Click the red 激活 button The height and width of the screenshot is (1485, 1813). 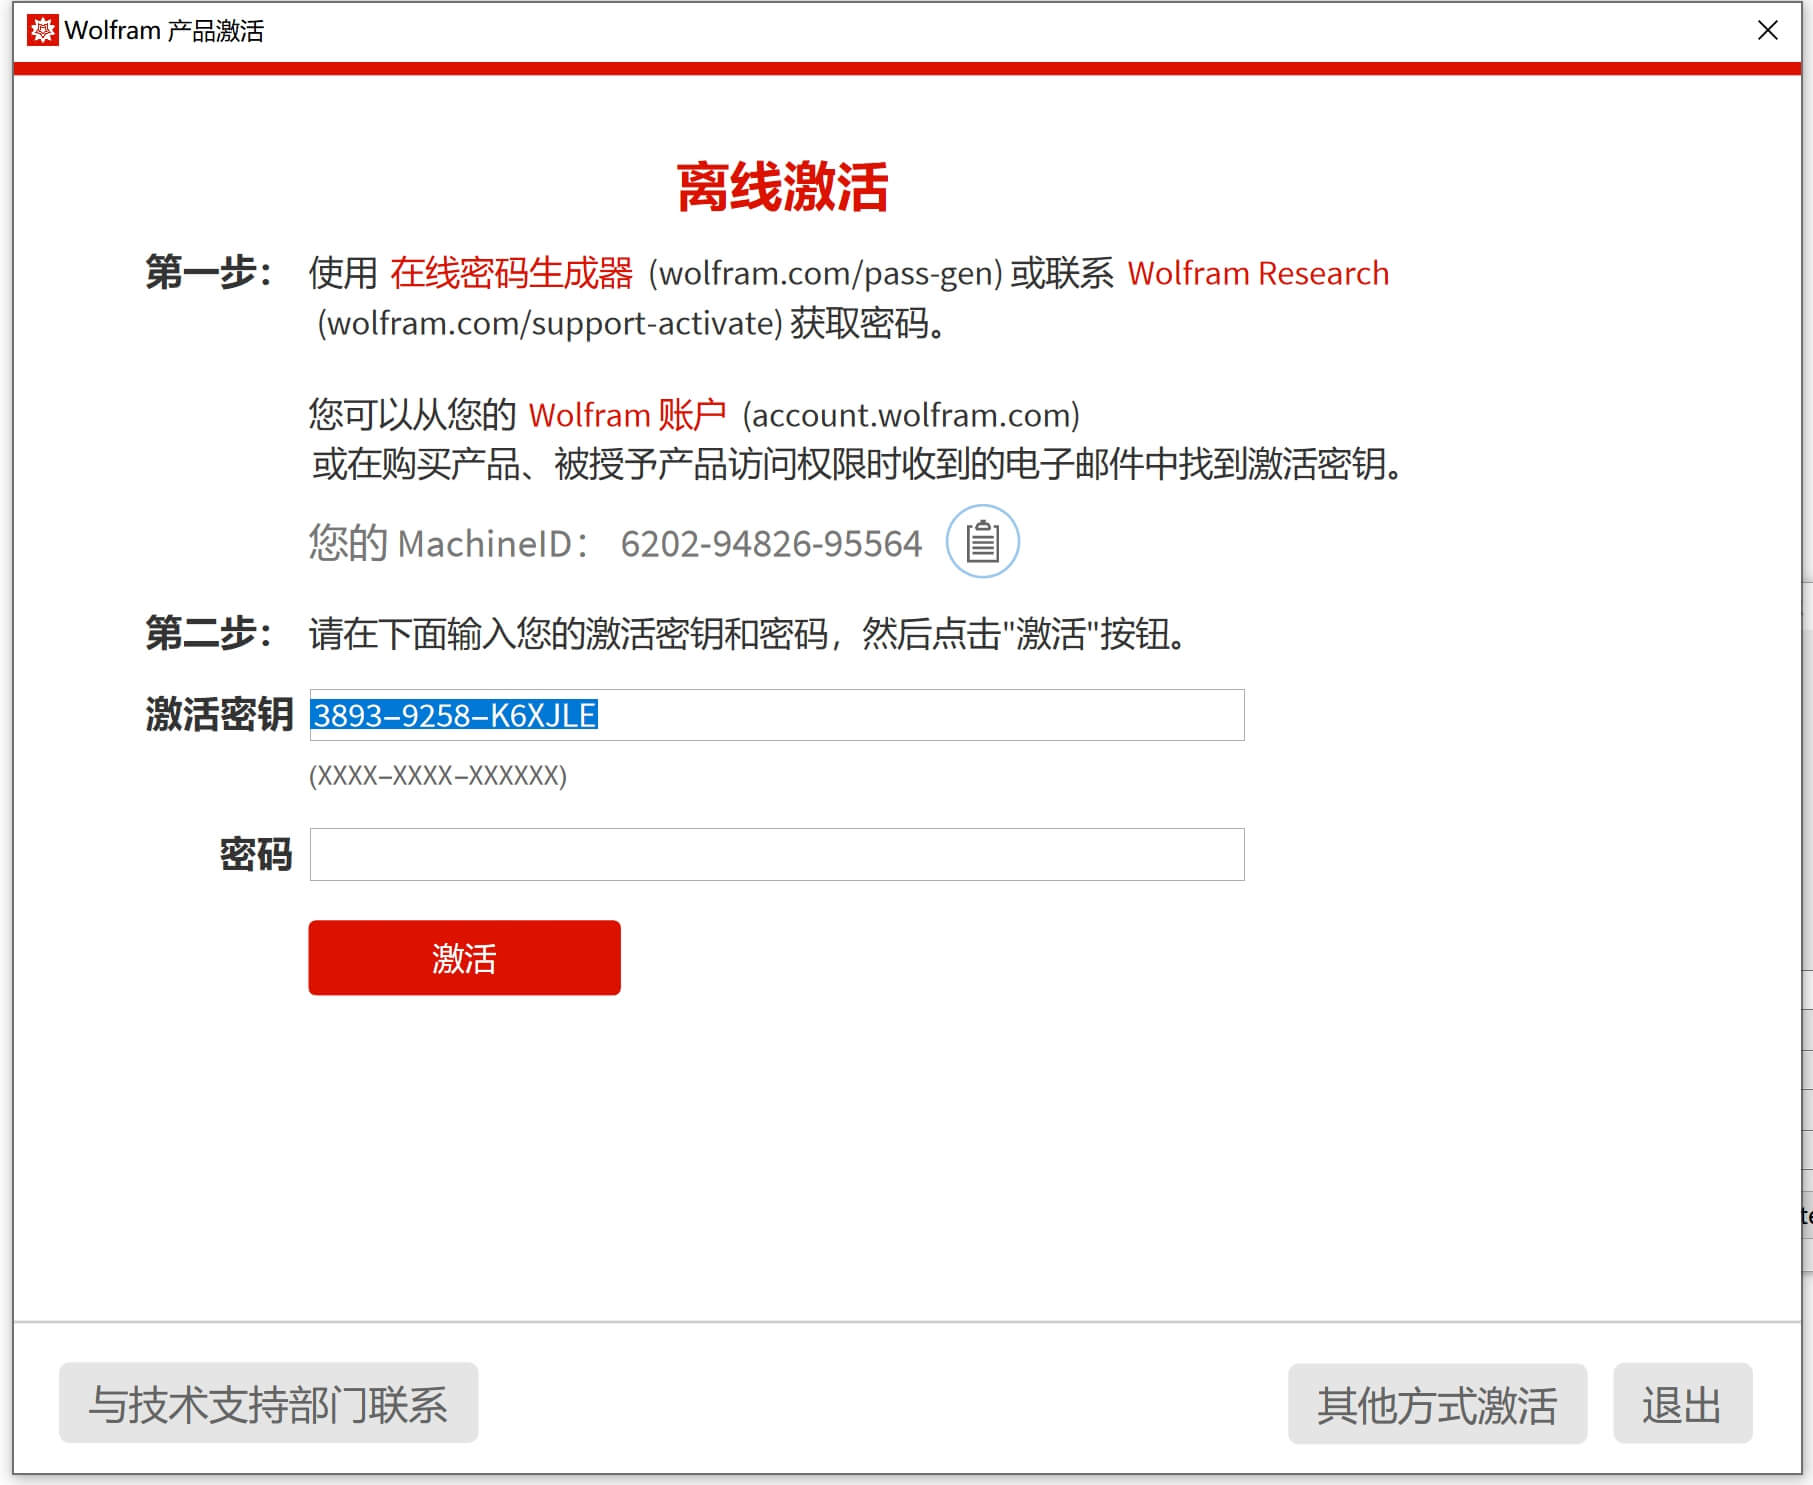tap(464, 958)
